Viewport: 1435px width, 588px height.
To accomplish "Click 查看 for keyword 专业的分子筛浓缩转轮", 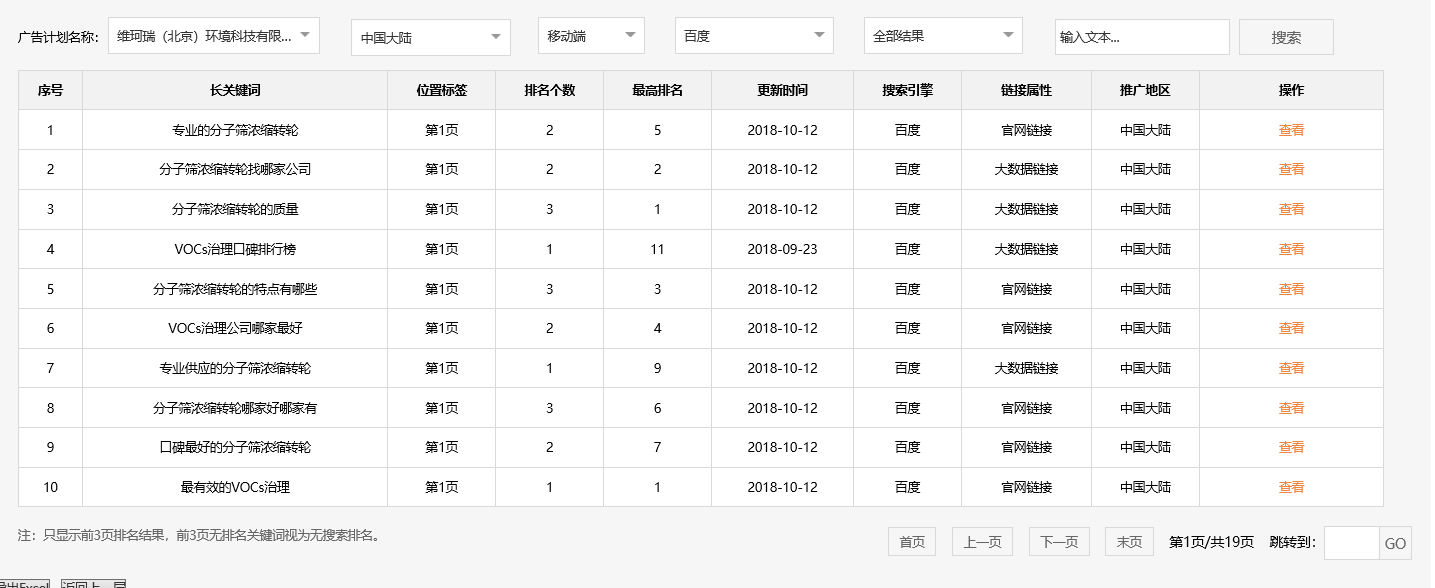I will [x=1291, y=129].
